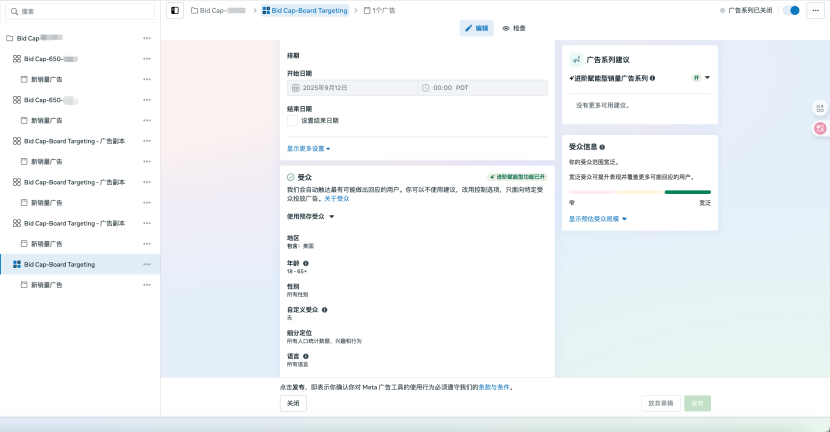
Task: Expand 显示预估受众规模
Action: click(x=598, y=219)
